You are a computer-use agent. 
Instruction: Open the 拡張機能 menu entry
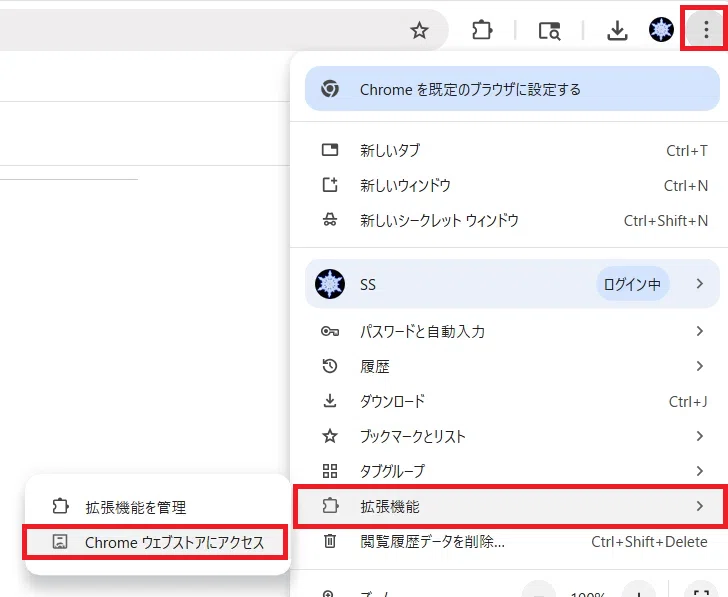point(511,506)
